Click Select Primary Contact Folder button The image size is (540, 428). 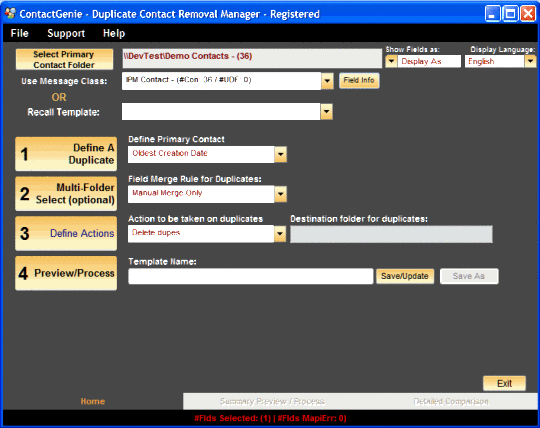point(64,59)
